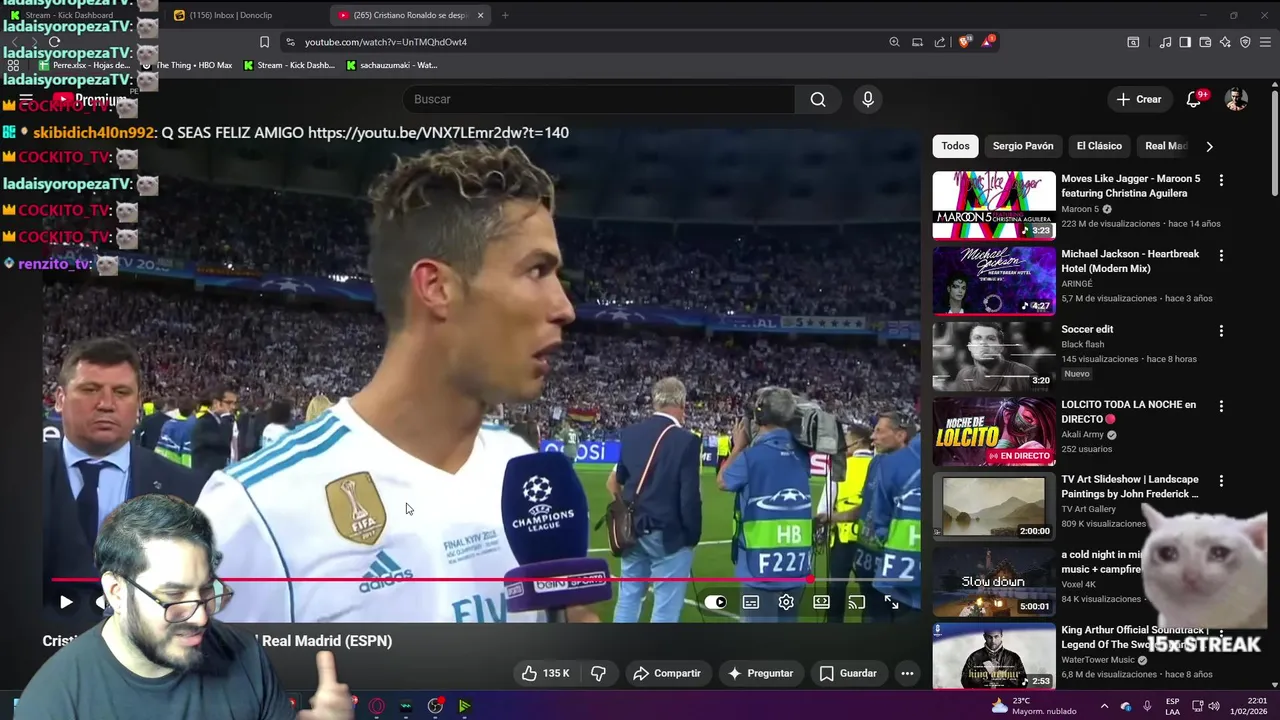Open Michael Jackson Heartbreak Hotel title link
The width and height of the screenshot is (1280, 720).
[x=1130, y=261]
